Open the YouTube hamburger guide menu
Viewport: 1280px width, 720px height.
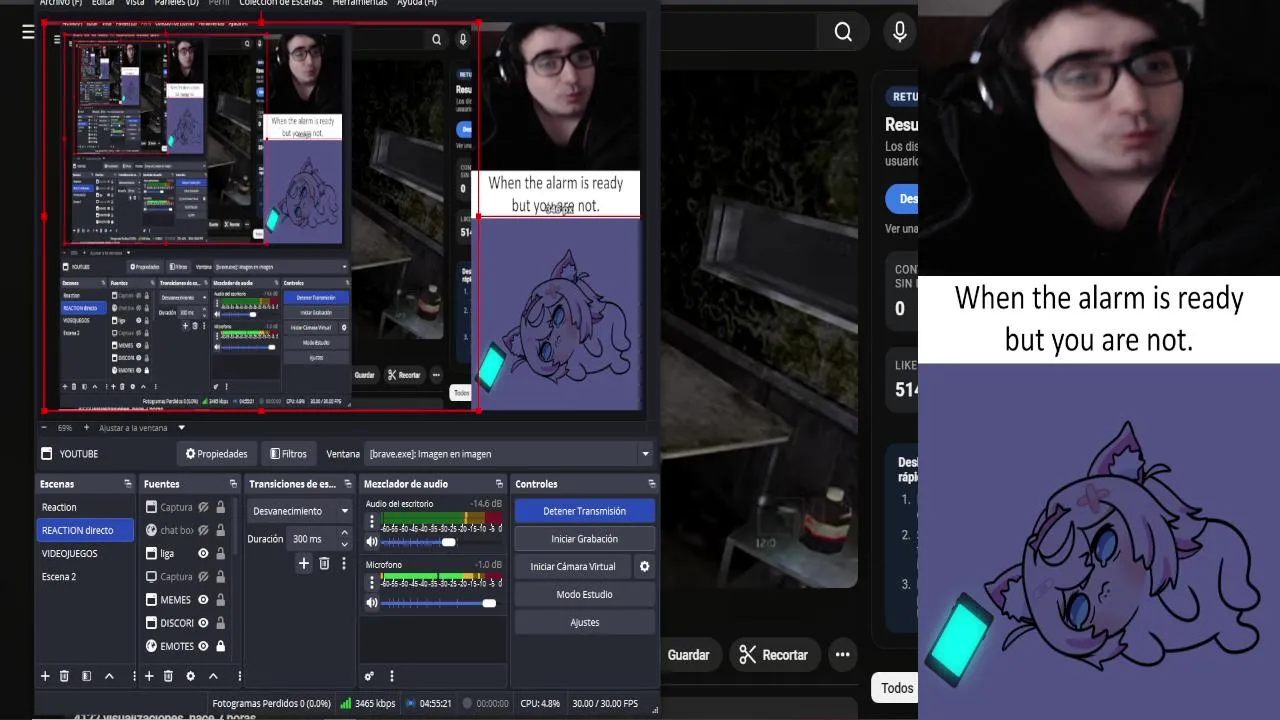[x=28, y=32]
